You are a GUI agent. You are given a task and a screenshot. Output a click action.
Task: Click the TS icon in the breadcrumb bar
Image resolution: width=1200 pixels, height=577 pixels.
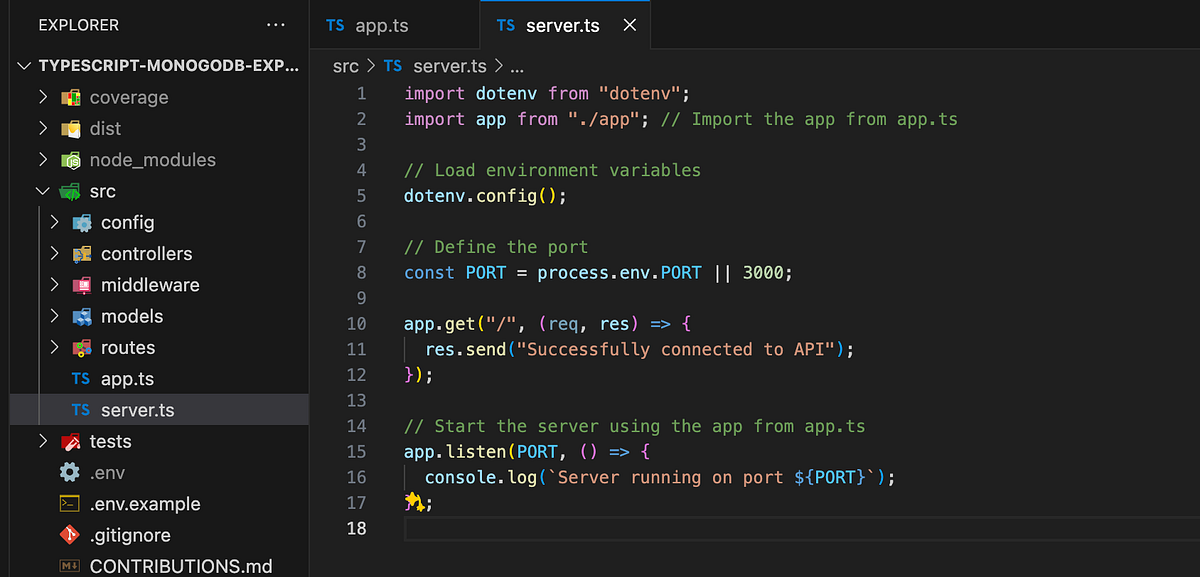[392, 66]
